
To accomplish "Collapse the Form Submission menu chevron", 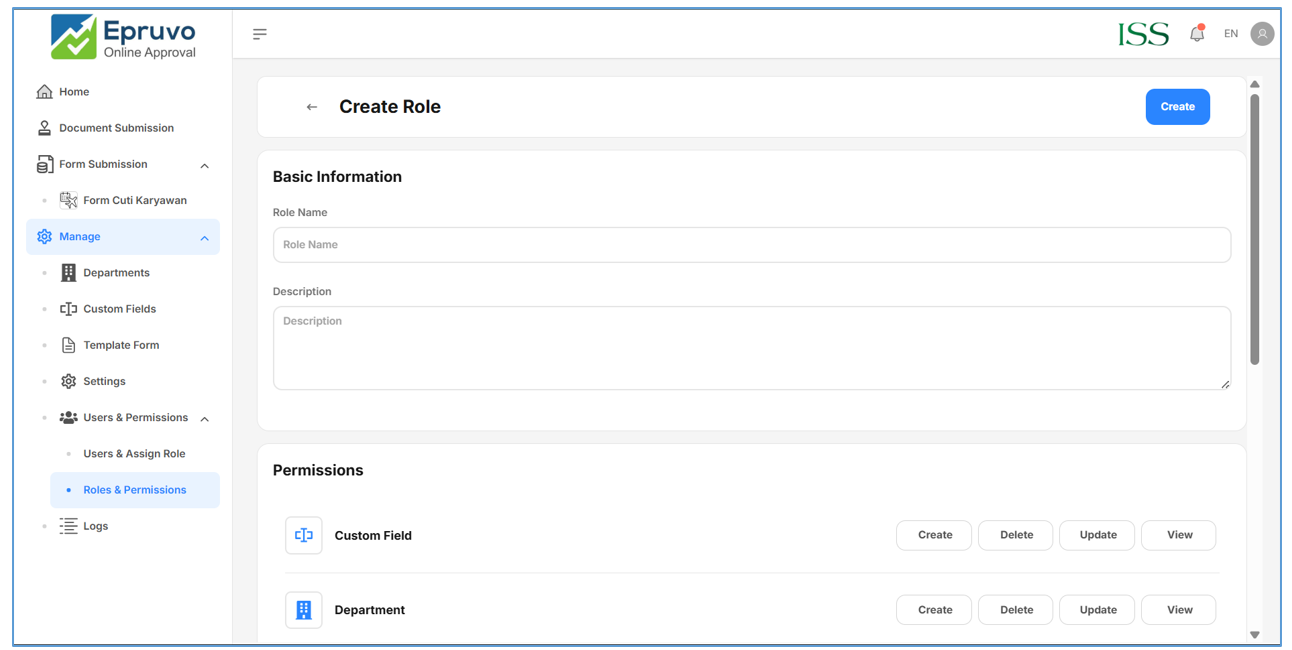I will point(205,166).
